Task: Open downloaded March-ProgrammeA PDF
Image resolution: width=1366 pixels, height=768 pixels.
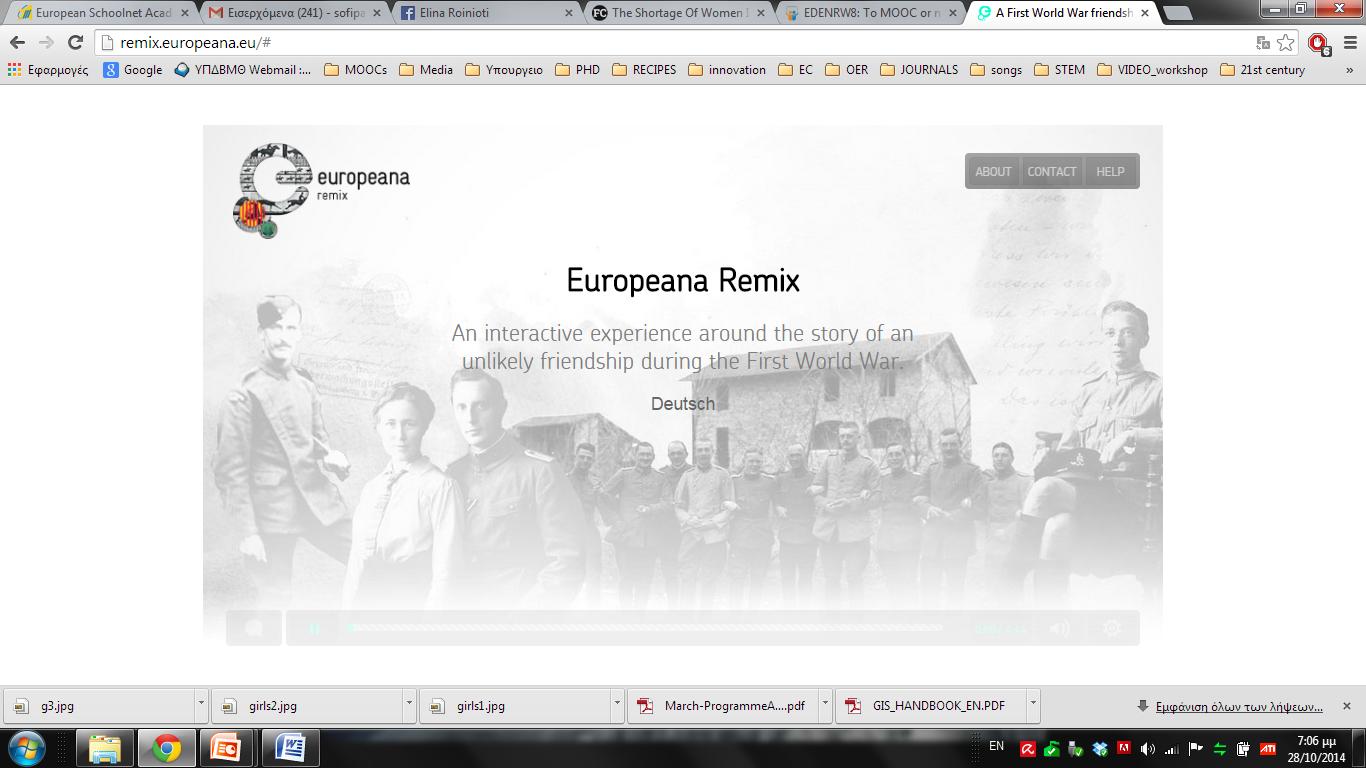Action: tap(722, 706)
